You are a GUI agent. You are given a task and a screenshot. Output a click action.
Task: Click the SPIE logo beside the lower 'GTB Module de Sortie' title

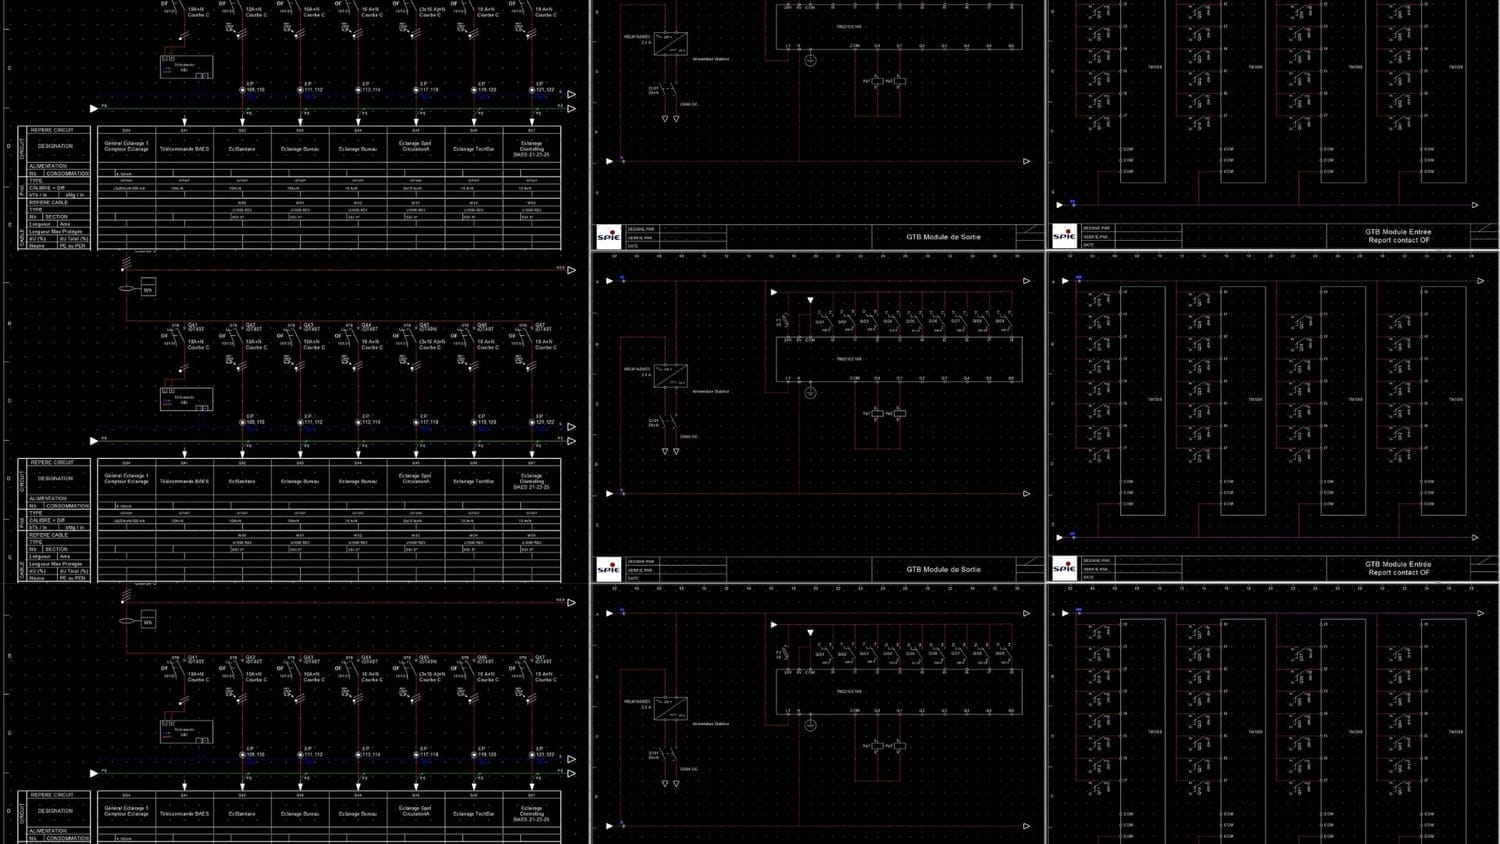[608, 569]
